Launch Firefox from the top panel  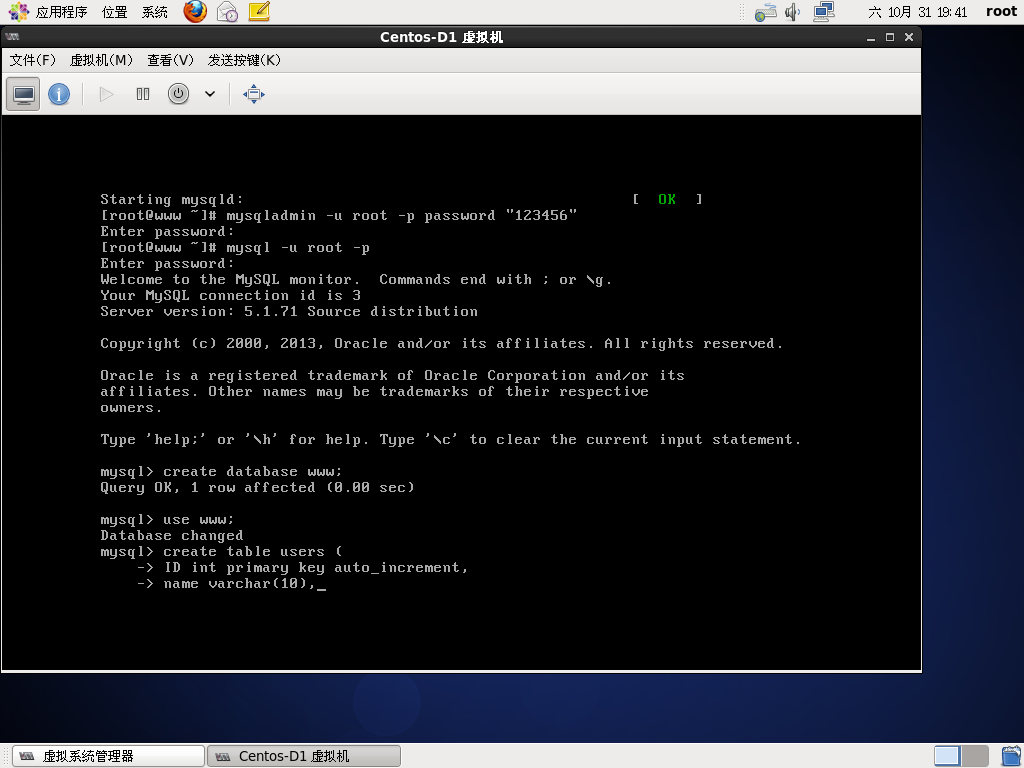tap(195, 12)
